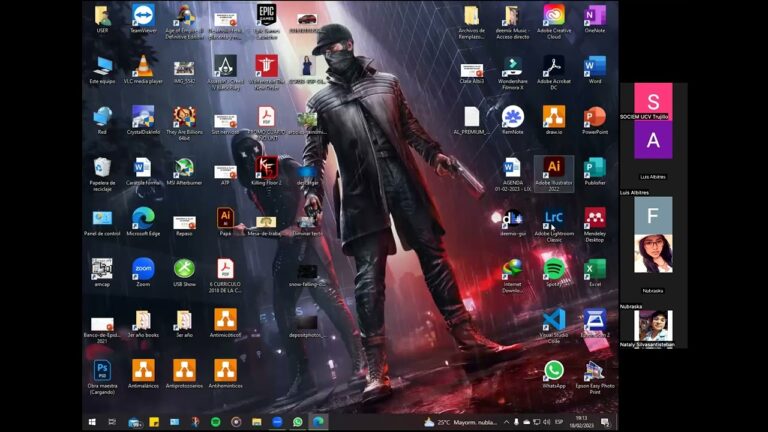Open Microsoft Edge desktop shortcut
This screenshot has width=768, height=432.
[143, 221]
